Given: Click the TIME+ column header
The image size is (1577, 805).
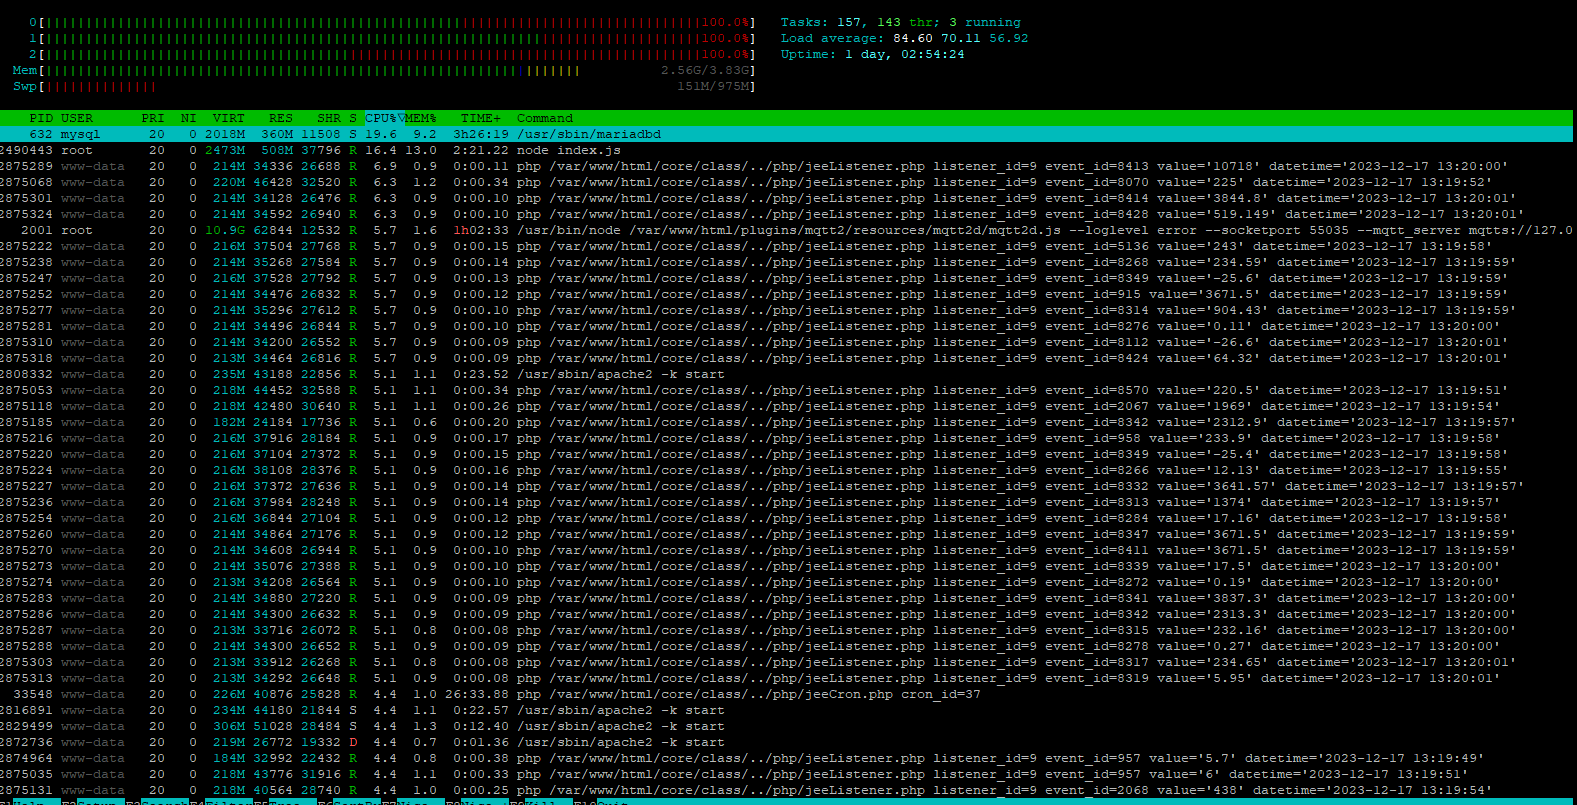Looking at the screenshot, I should 481,118.
